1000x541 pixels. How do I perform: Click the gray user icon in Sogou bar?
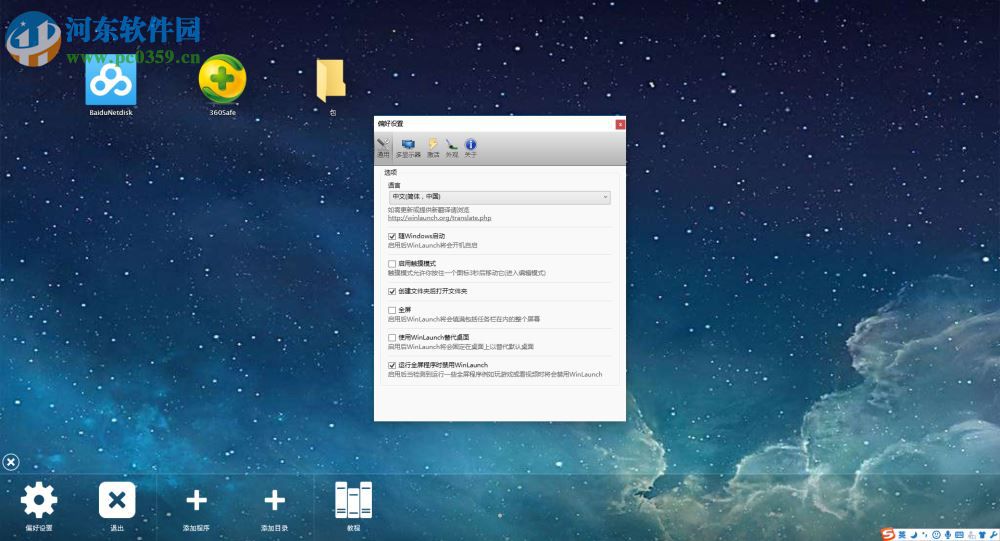971,535
